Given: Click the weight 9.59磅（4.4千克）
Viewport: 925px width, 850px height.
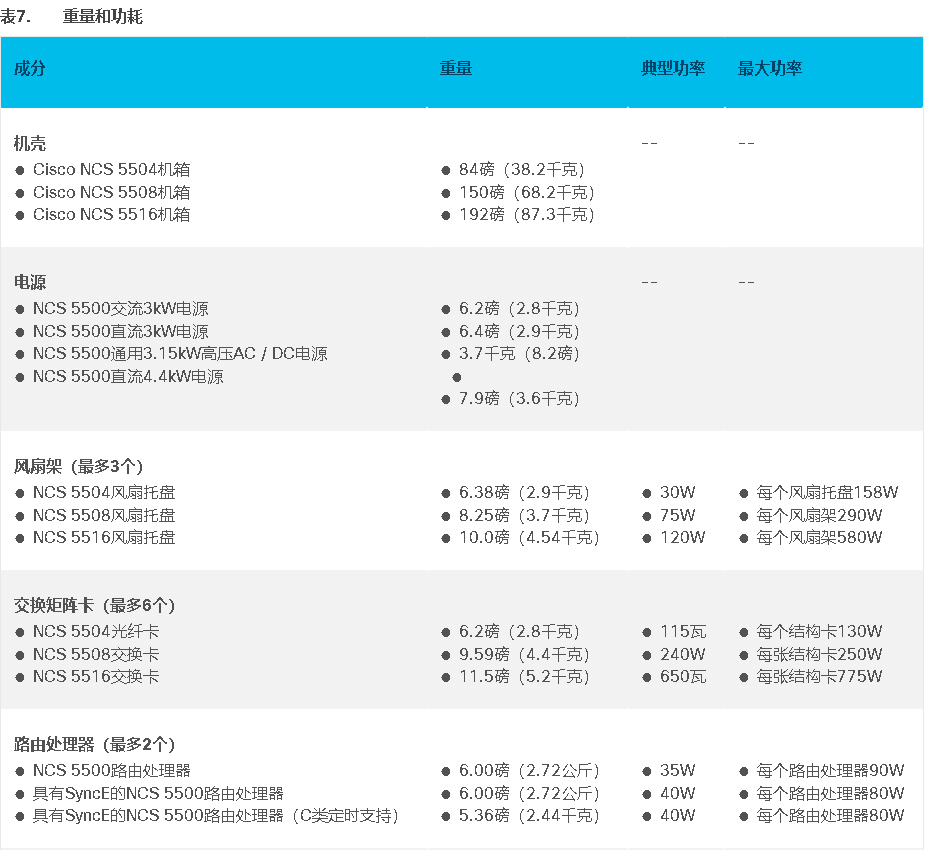Looking at the screenshot, I should [524, 655].
